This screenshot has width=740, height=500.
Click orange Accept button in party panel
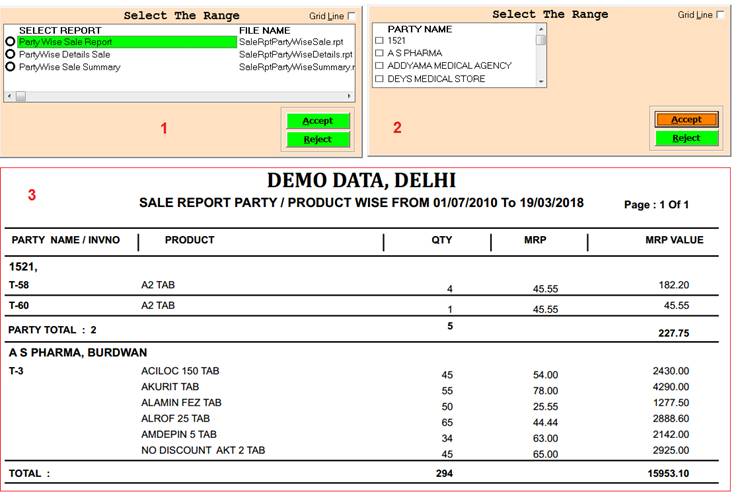(x=686, y=119)
